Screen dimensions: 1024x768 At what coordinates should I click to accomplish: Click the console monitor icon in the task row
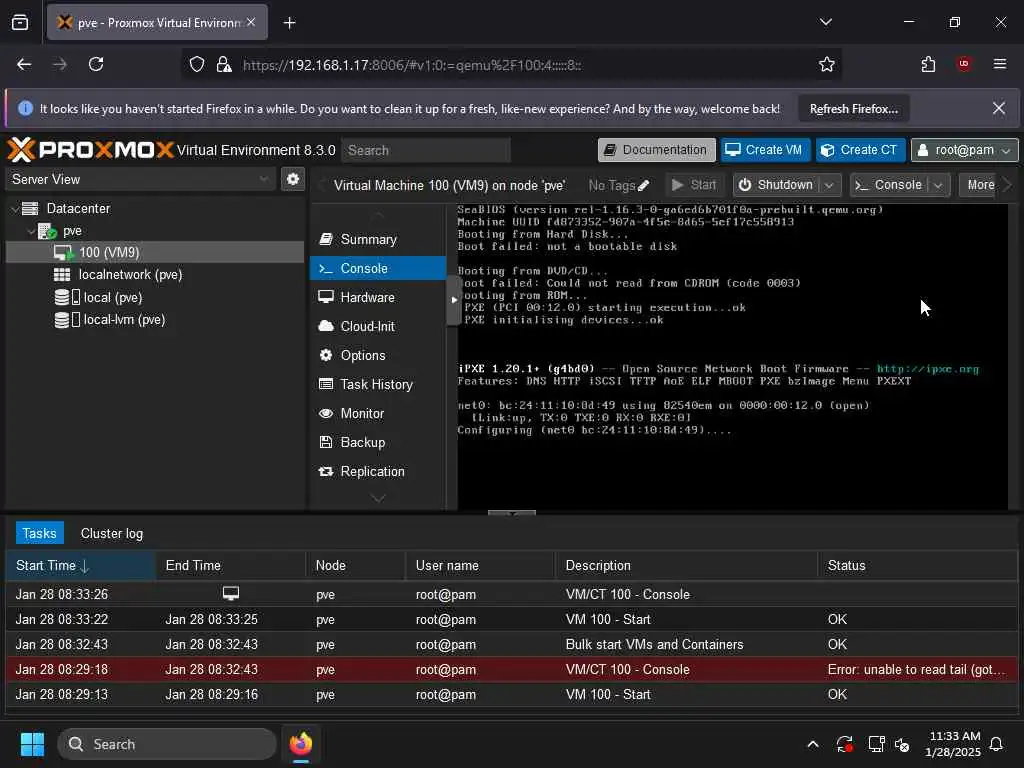[x=231, y=593]
